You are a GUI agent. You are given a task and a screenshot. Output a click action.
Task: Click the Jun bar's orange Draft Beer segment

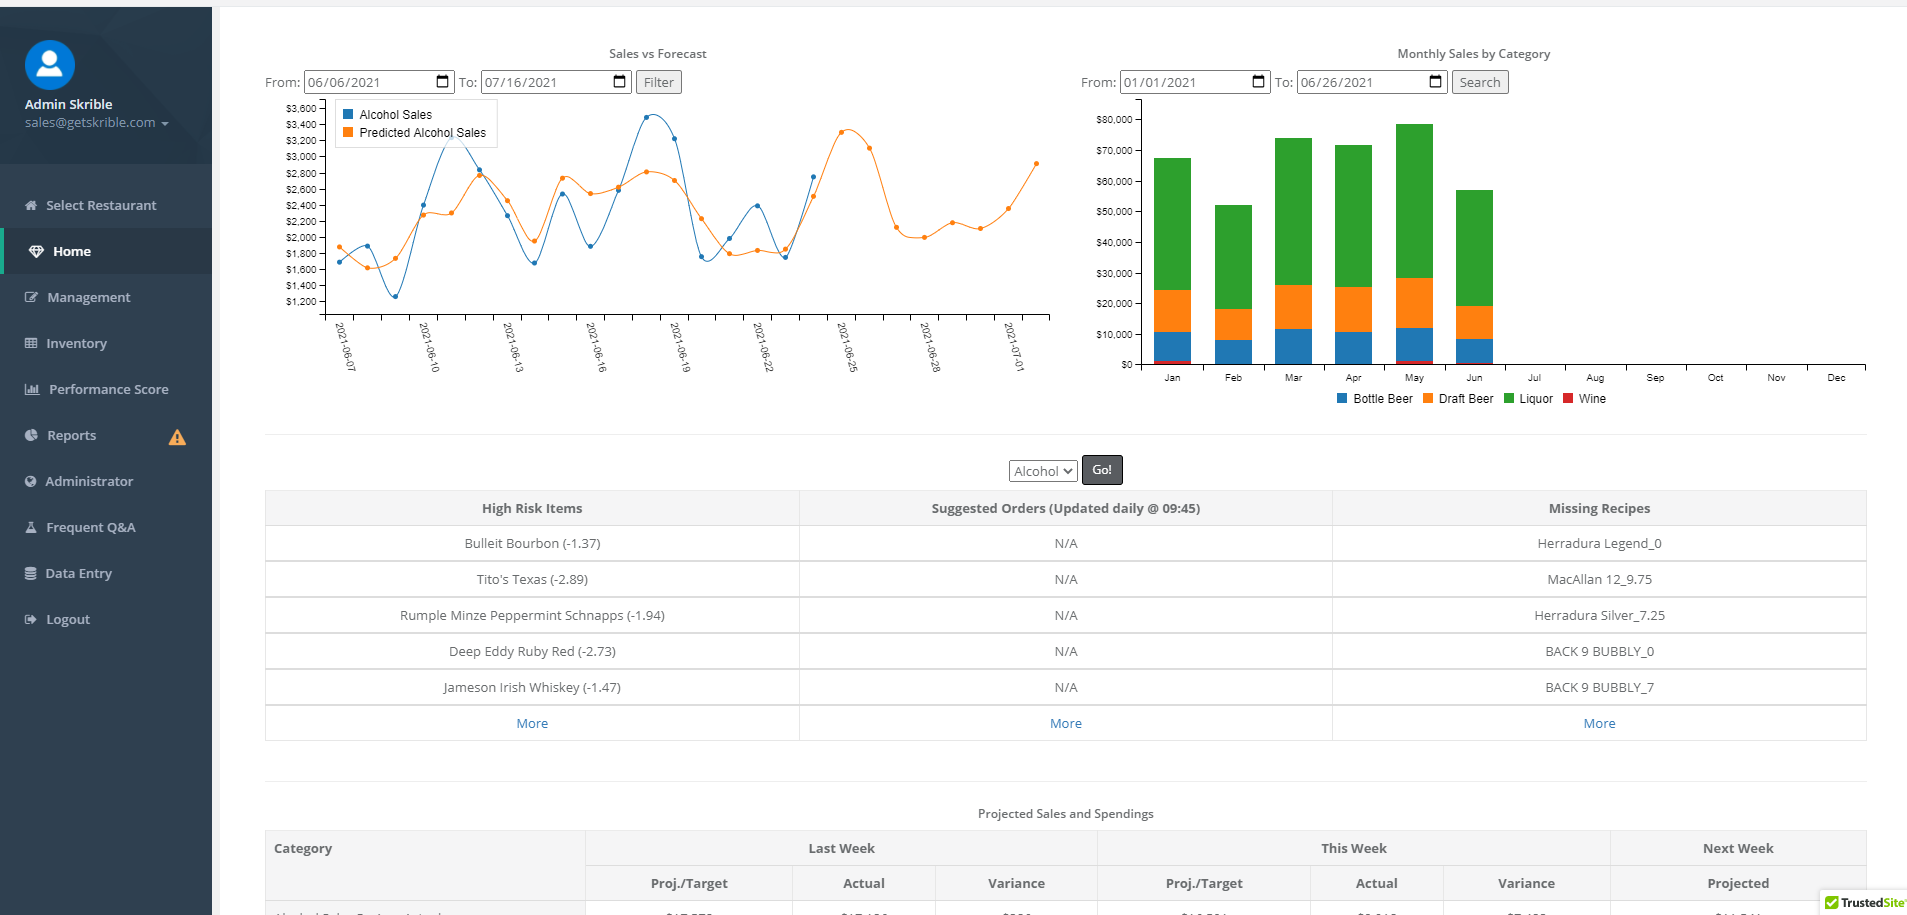[x=1474, y=322]
